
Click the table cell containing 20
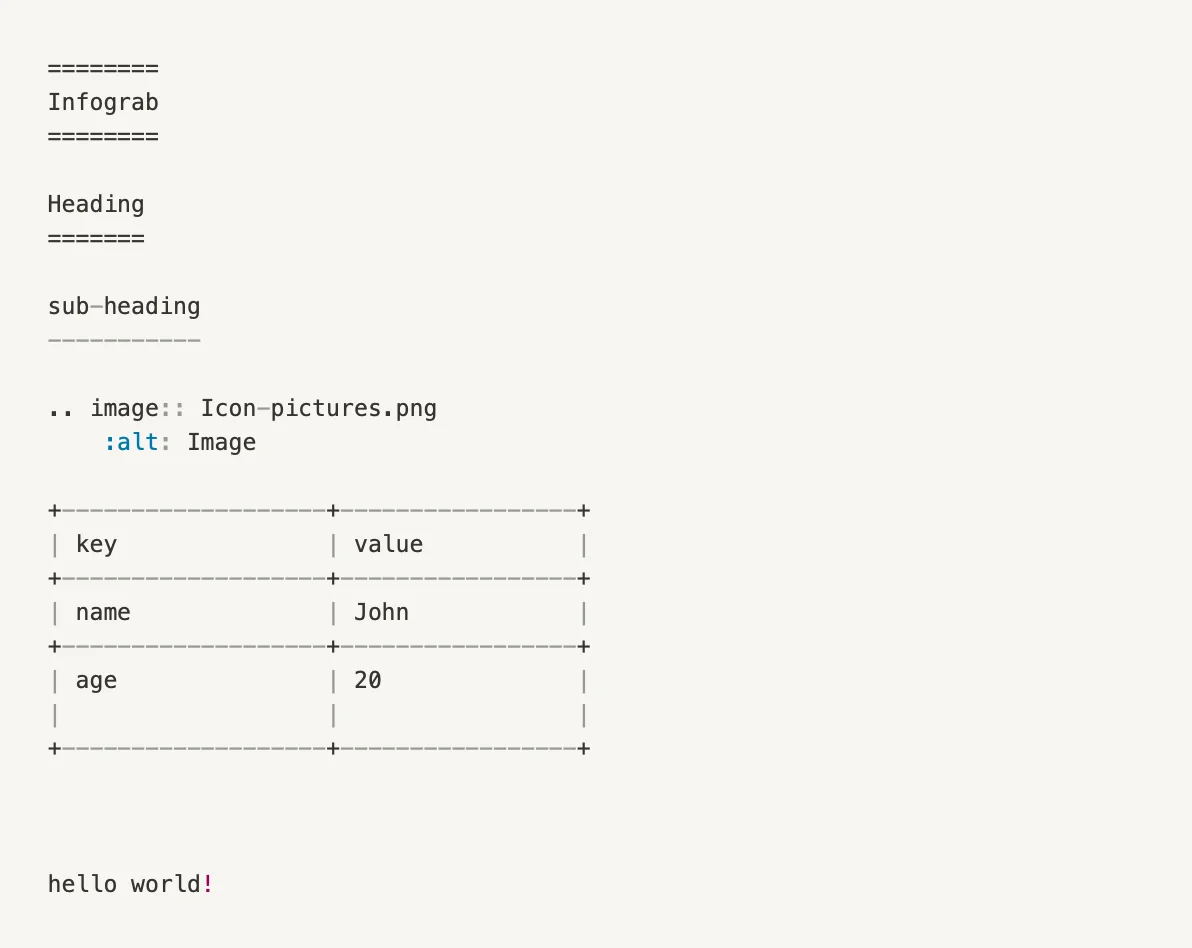[x=368, y=680]
